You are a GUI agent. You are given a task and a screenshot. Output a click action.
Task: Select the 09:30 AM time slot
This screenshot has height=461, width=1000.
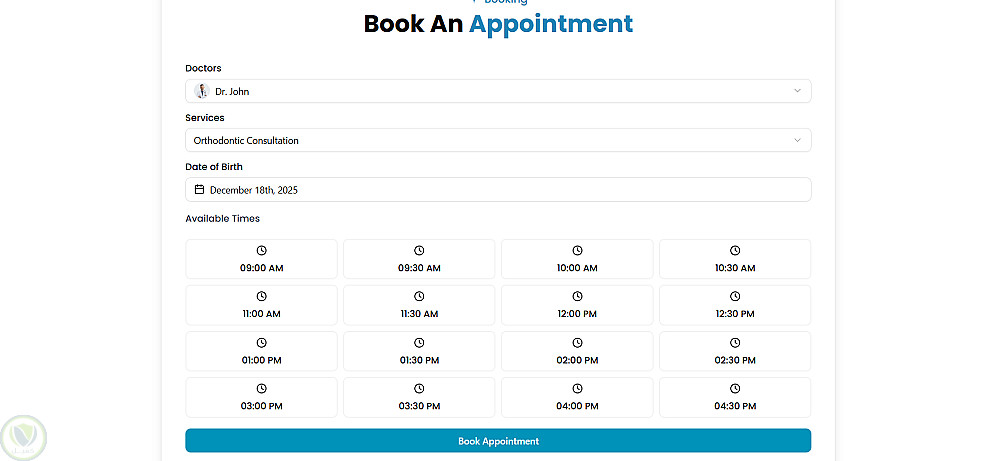click(x=419, y=259)
